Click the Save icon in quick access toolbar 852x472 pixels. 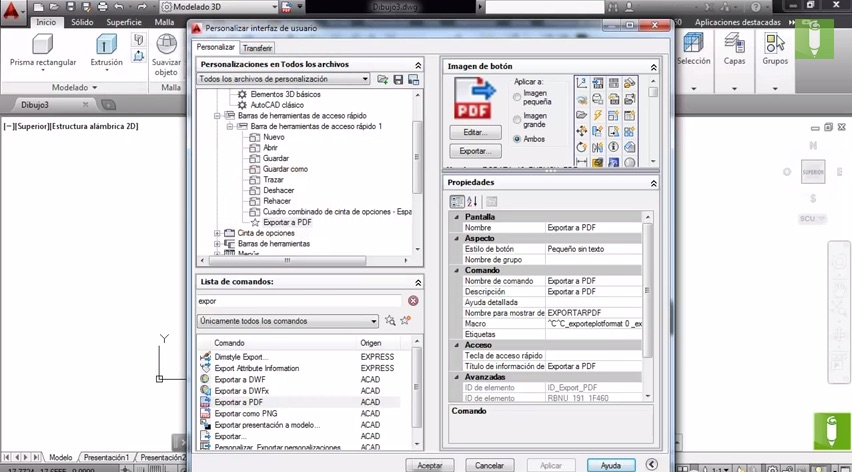point(70,7)
